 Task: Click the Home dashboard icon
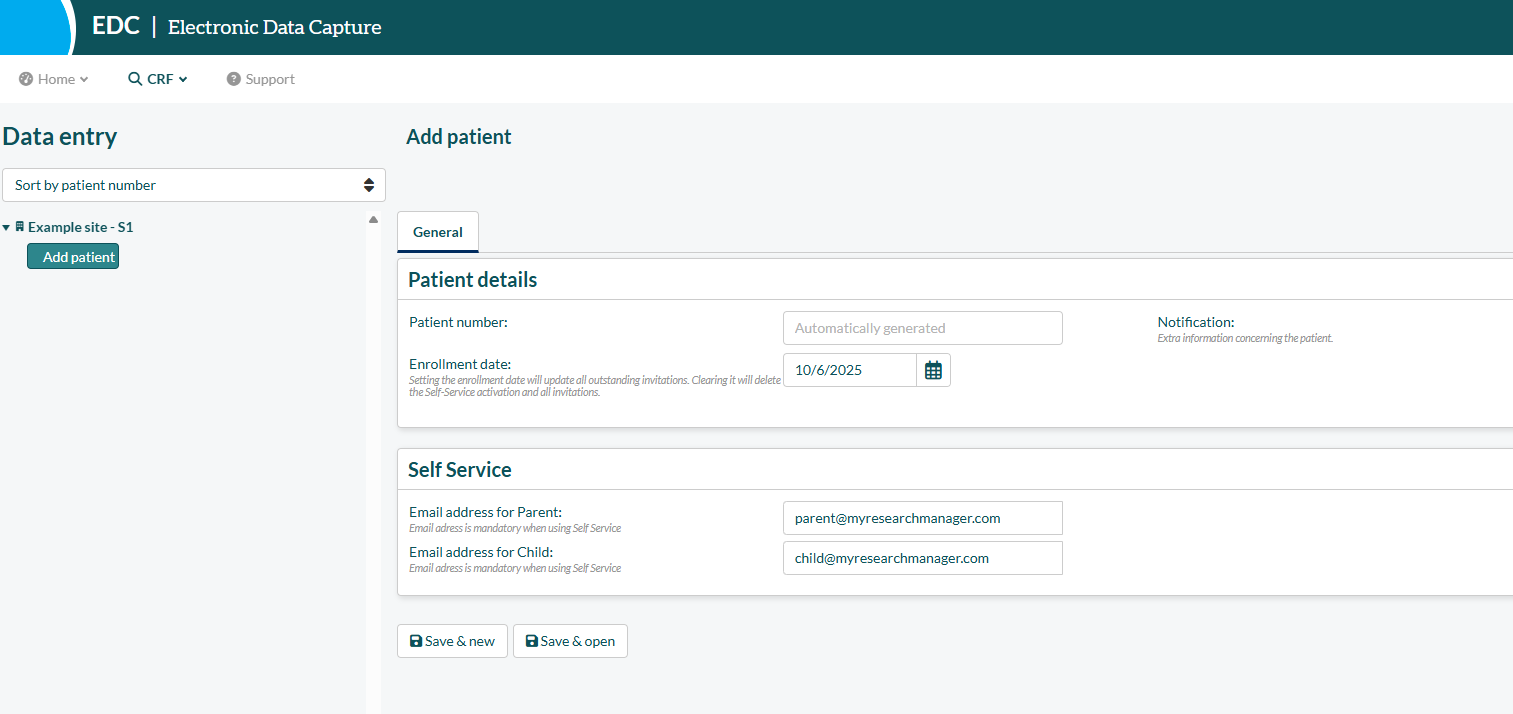(26, 79)
